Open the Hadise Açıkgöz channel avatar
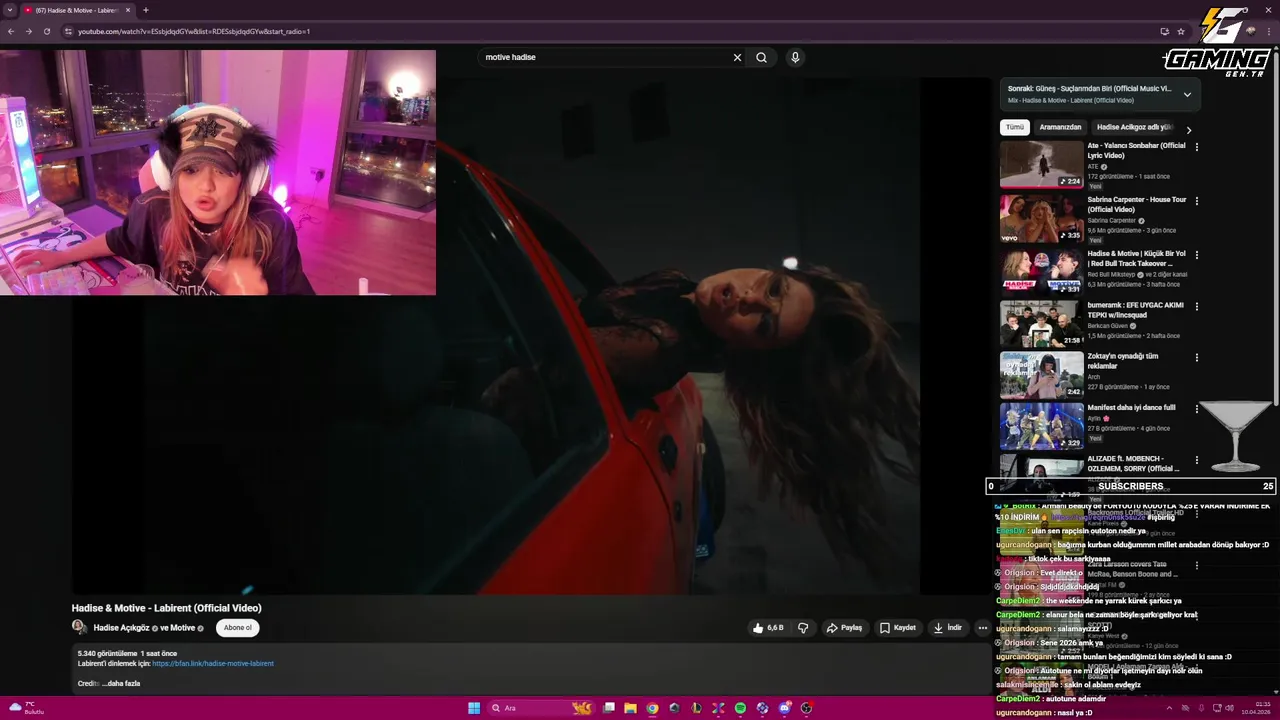This screenshot has width=1280, height=720. pos(79,627)
